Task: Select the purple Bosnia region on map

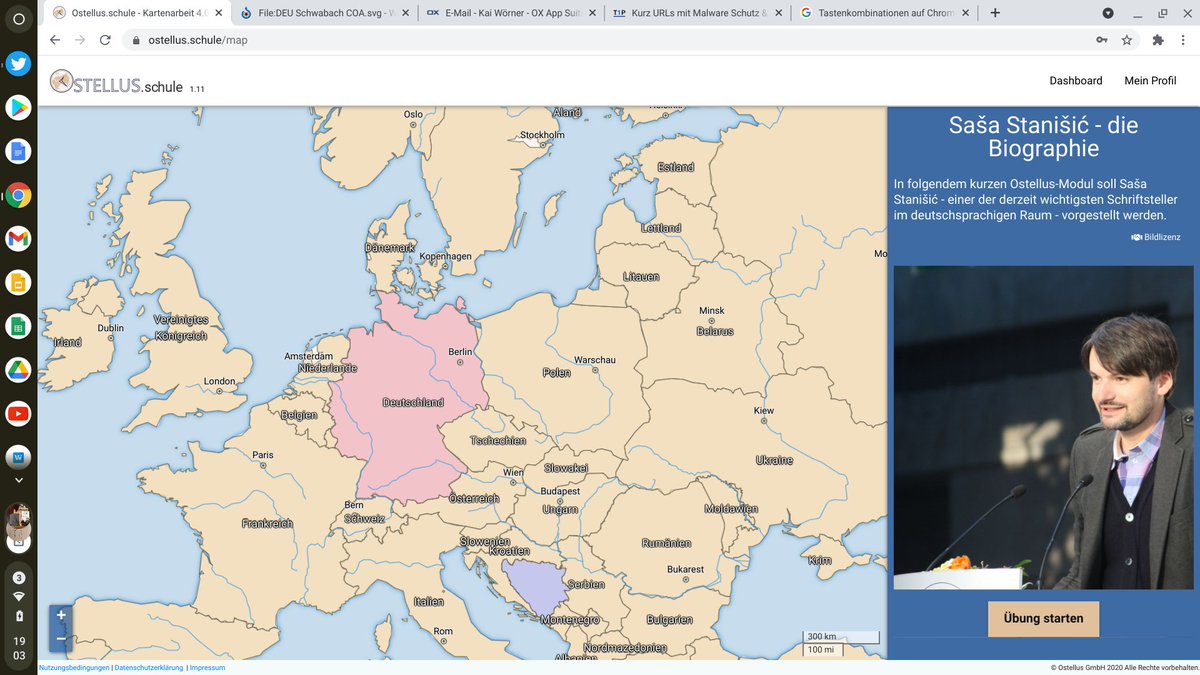Action: point(533,585)
